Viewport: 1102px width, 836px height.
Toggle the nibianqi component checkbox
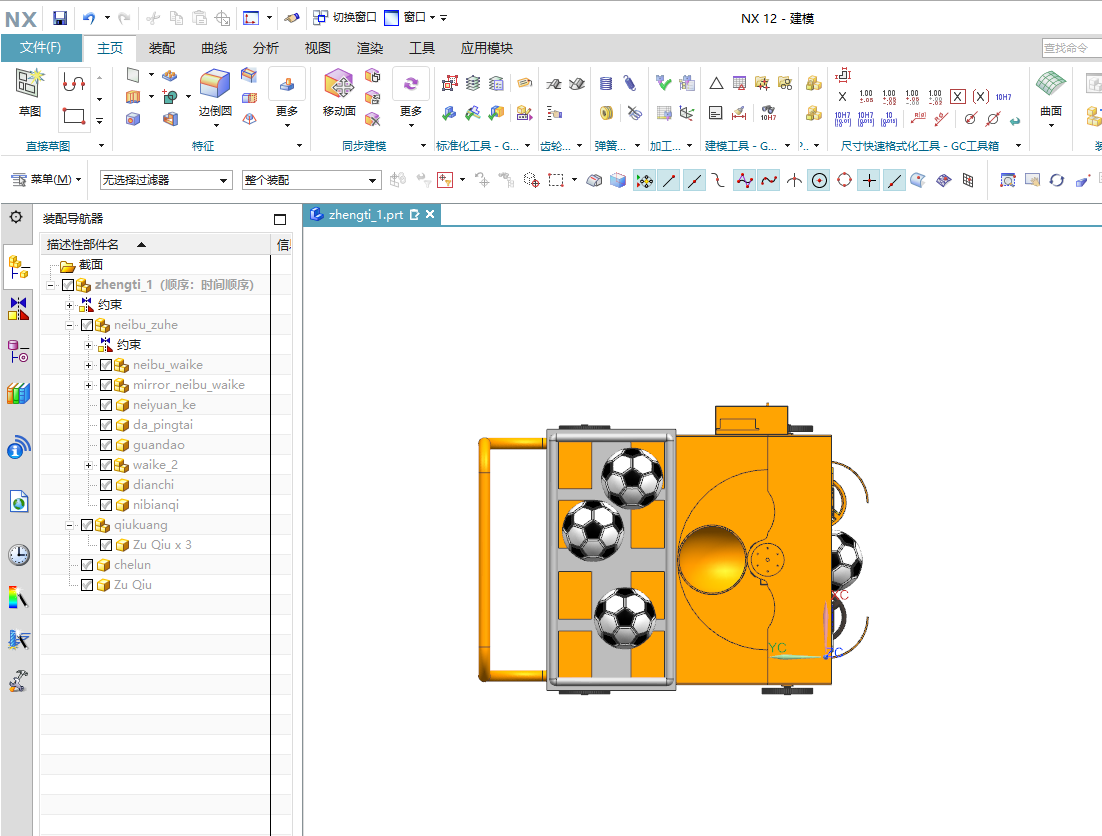pyautogui.click(x=106, y=505)
